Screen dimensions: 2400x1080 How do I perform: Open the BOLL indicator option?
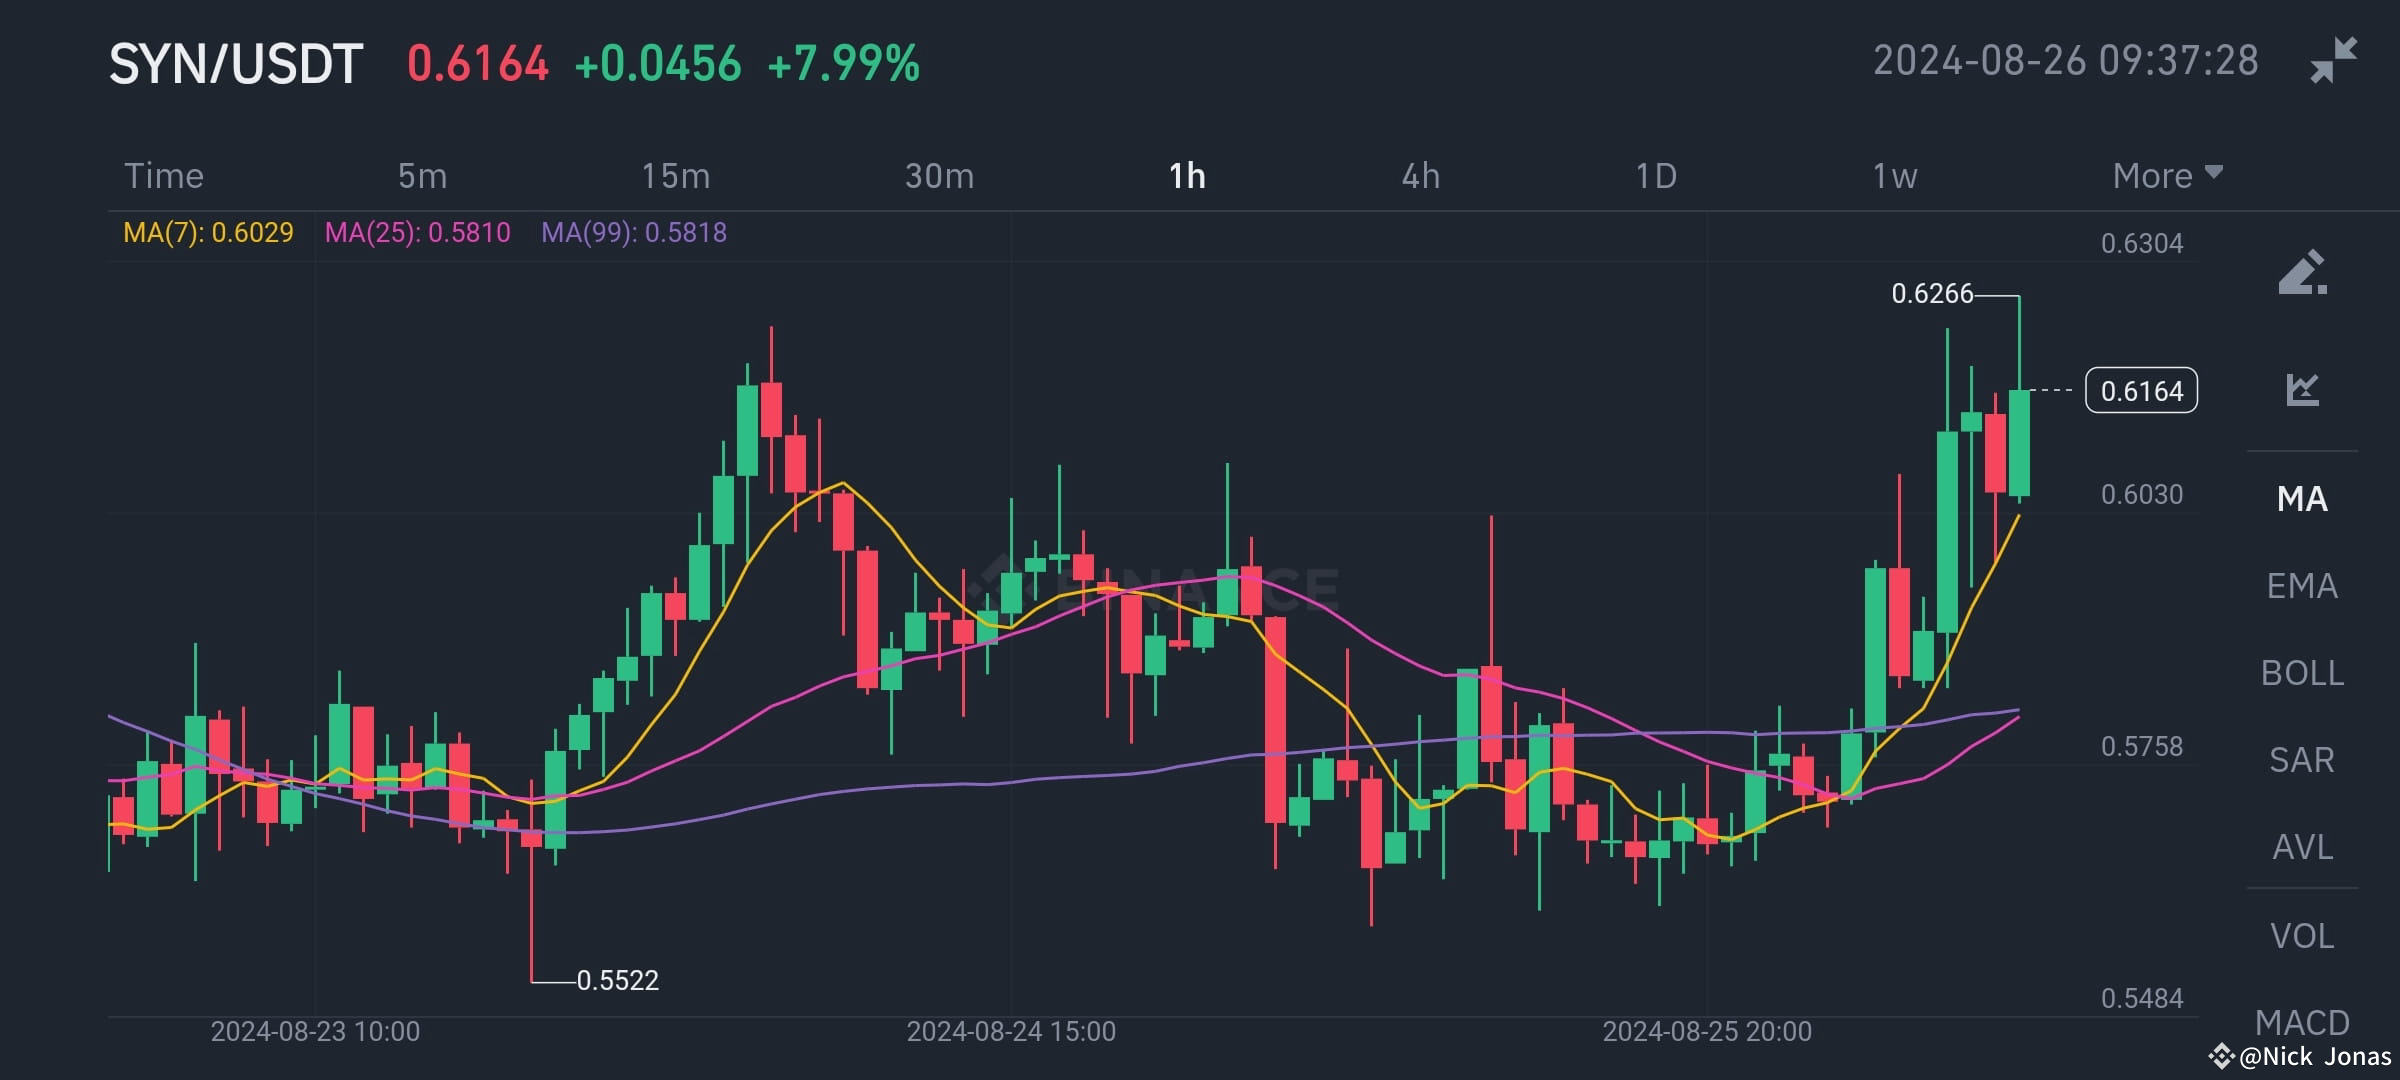[2303, 673]
